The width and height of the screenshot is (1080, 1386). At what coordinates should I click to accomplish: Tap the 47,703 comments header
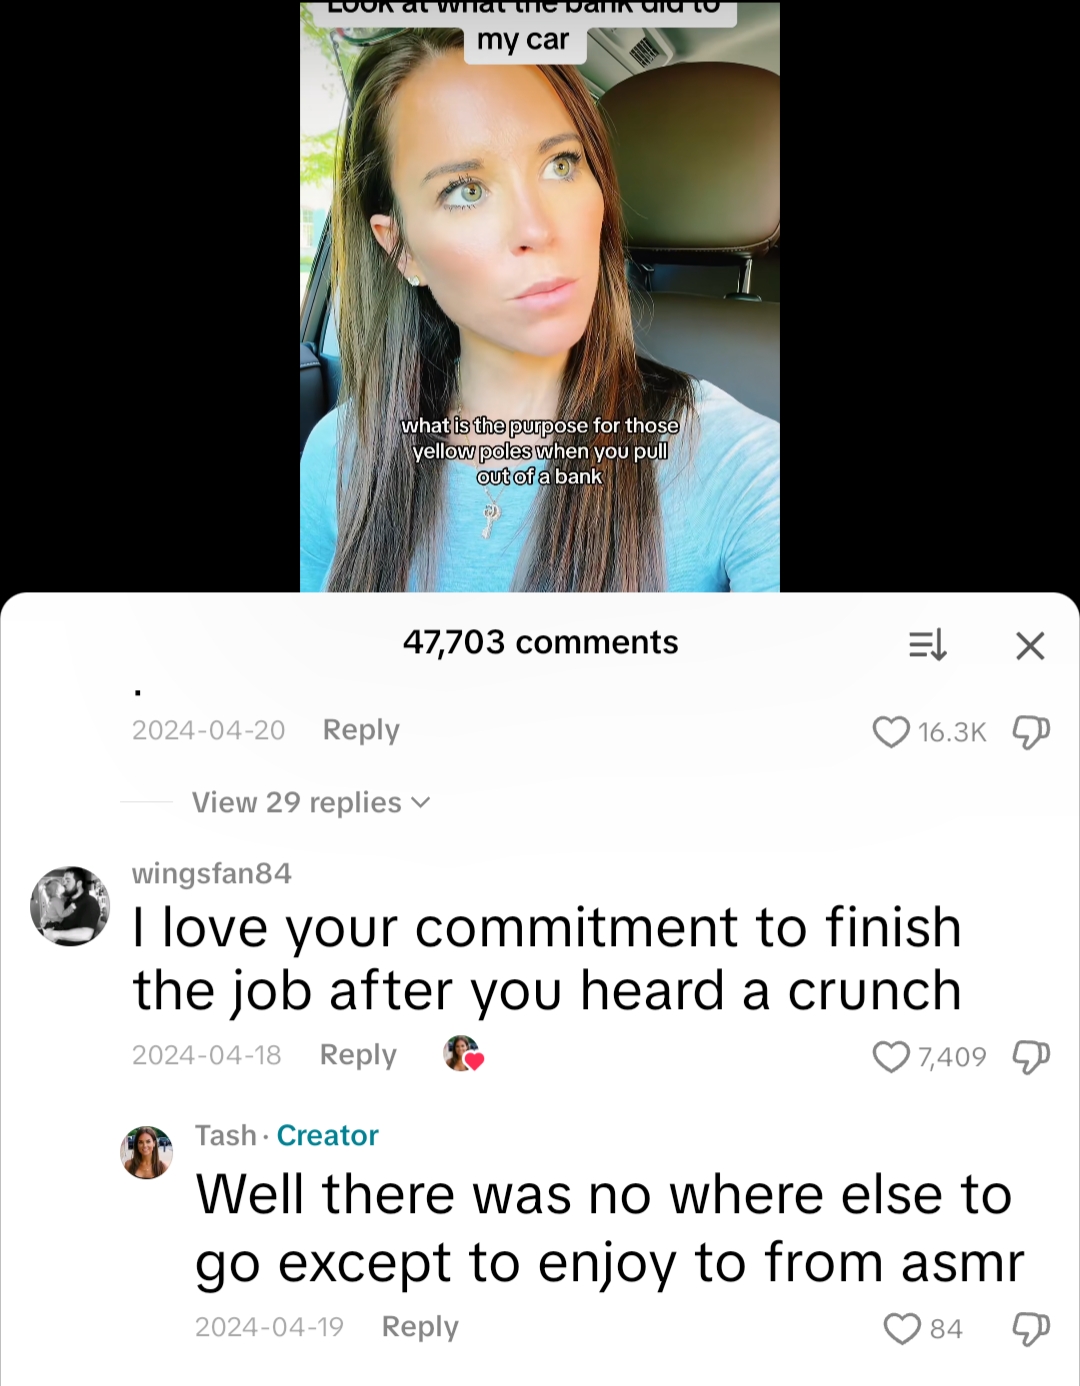pyautogui.click(x=540, y=642)
